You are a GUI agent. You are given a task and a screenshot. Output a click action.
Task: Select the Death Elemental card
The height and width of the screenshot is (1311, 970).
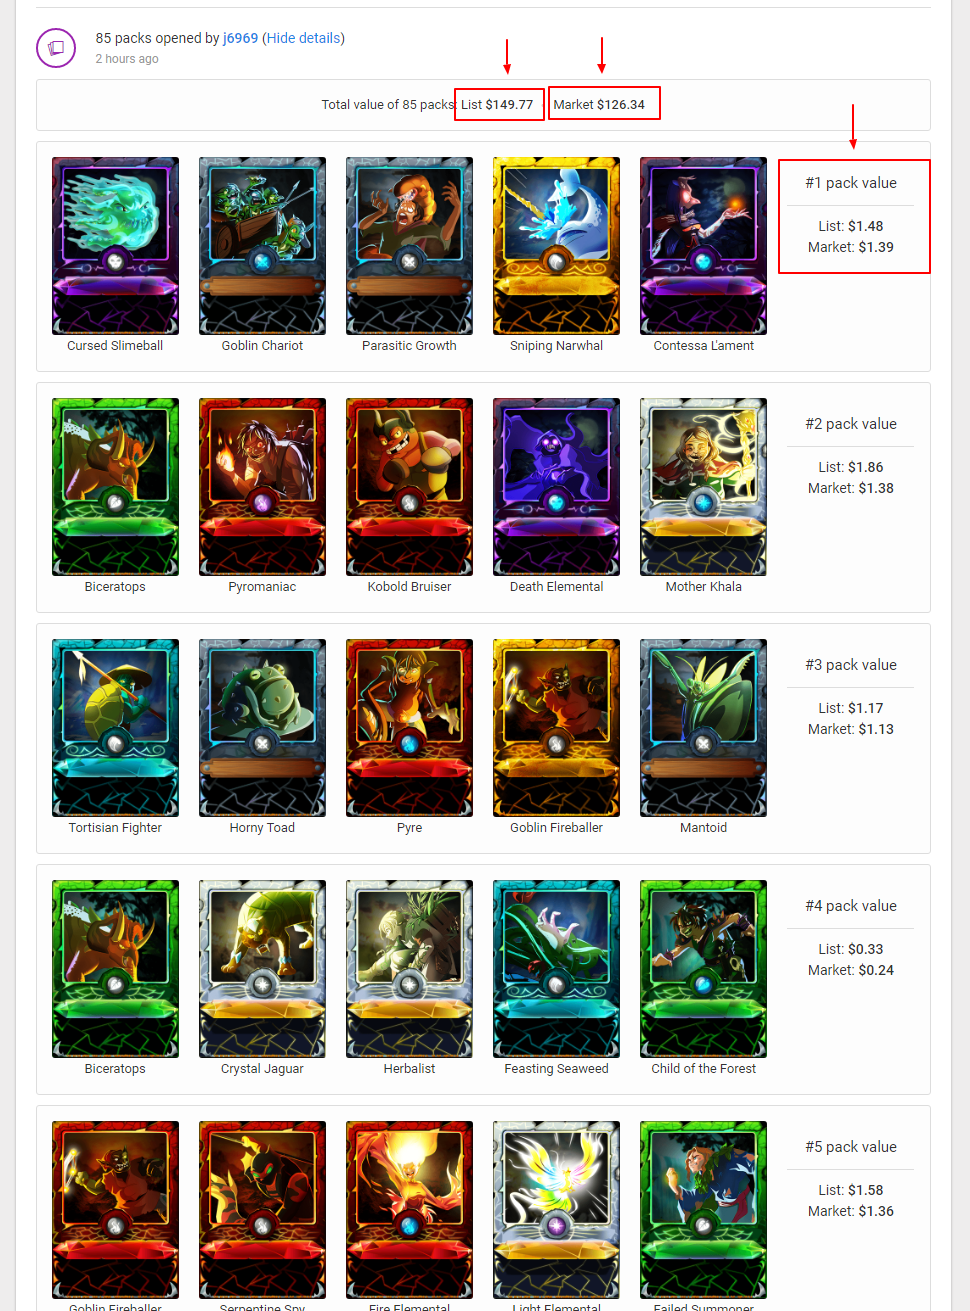(556, 487)
